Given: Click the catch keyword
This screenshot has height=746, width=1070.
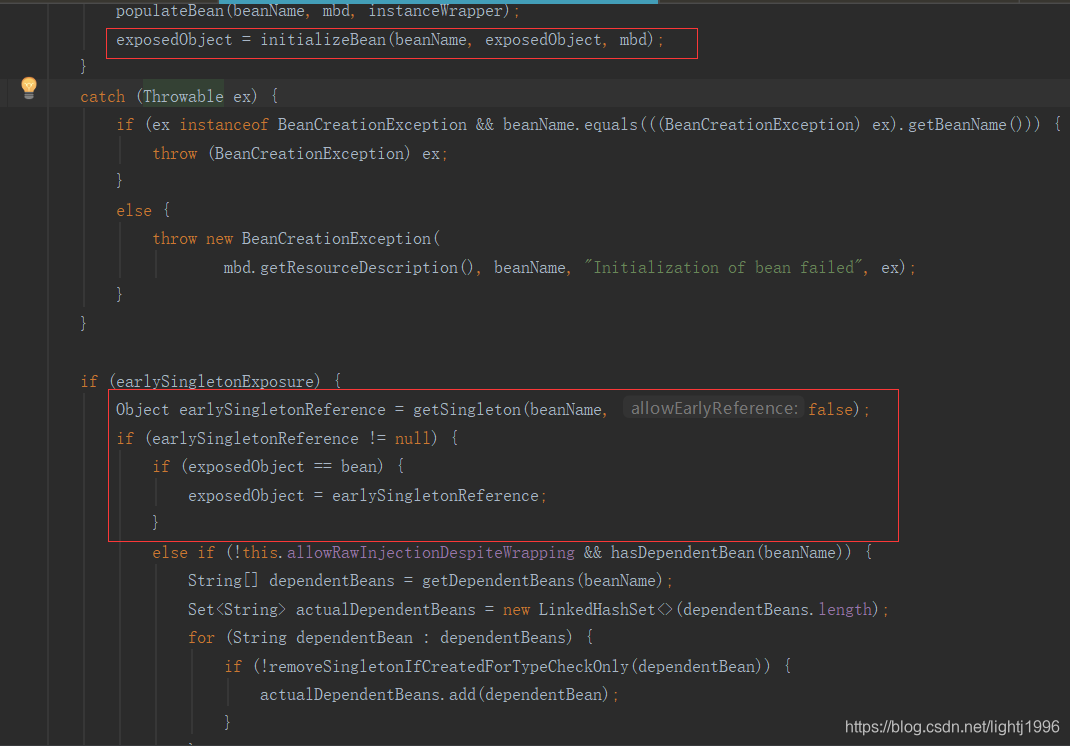Looking at the screenshot, I should (102, 96).
